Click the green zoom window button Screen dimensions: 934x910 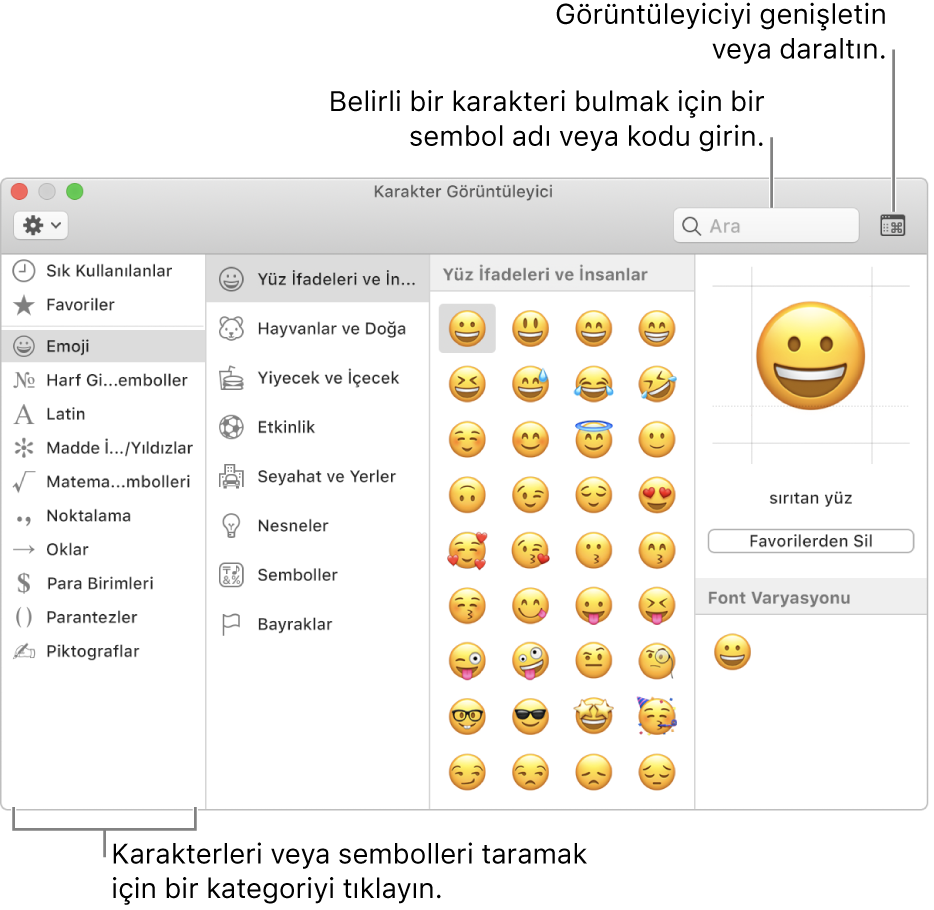[74, 192]
